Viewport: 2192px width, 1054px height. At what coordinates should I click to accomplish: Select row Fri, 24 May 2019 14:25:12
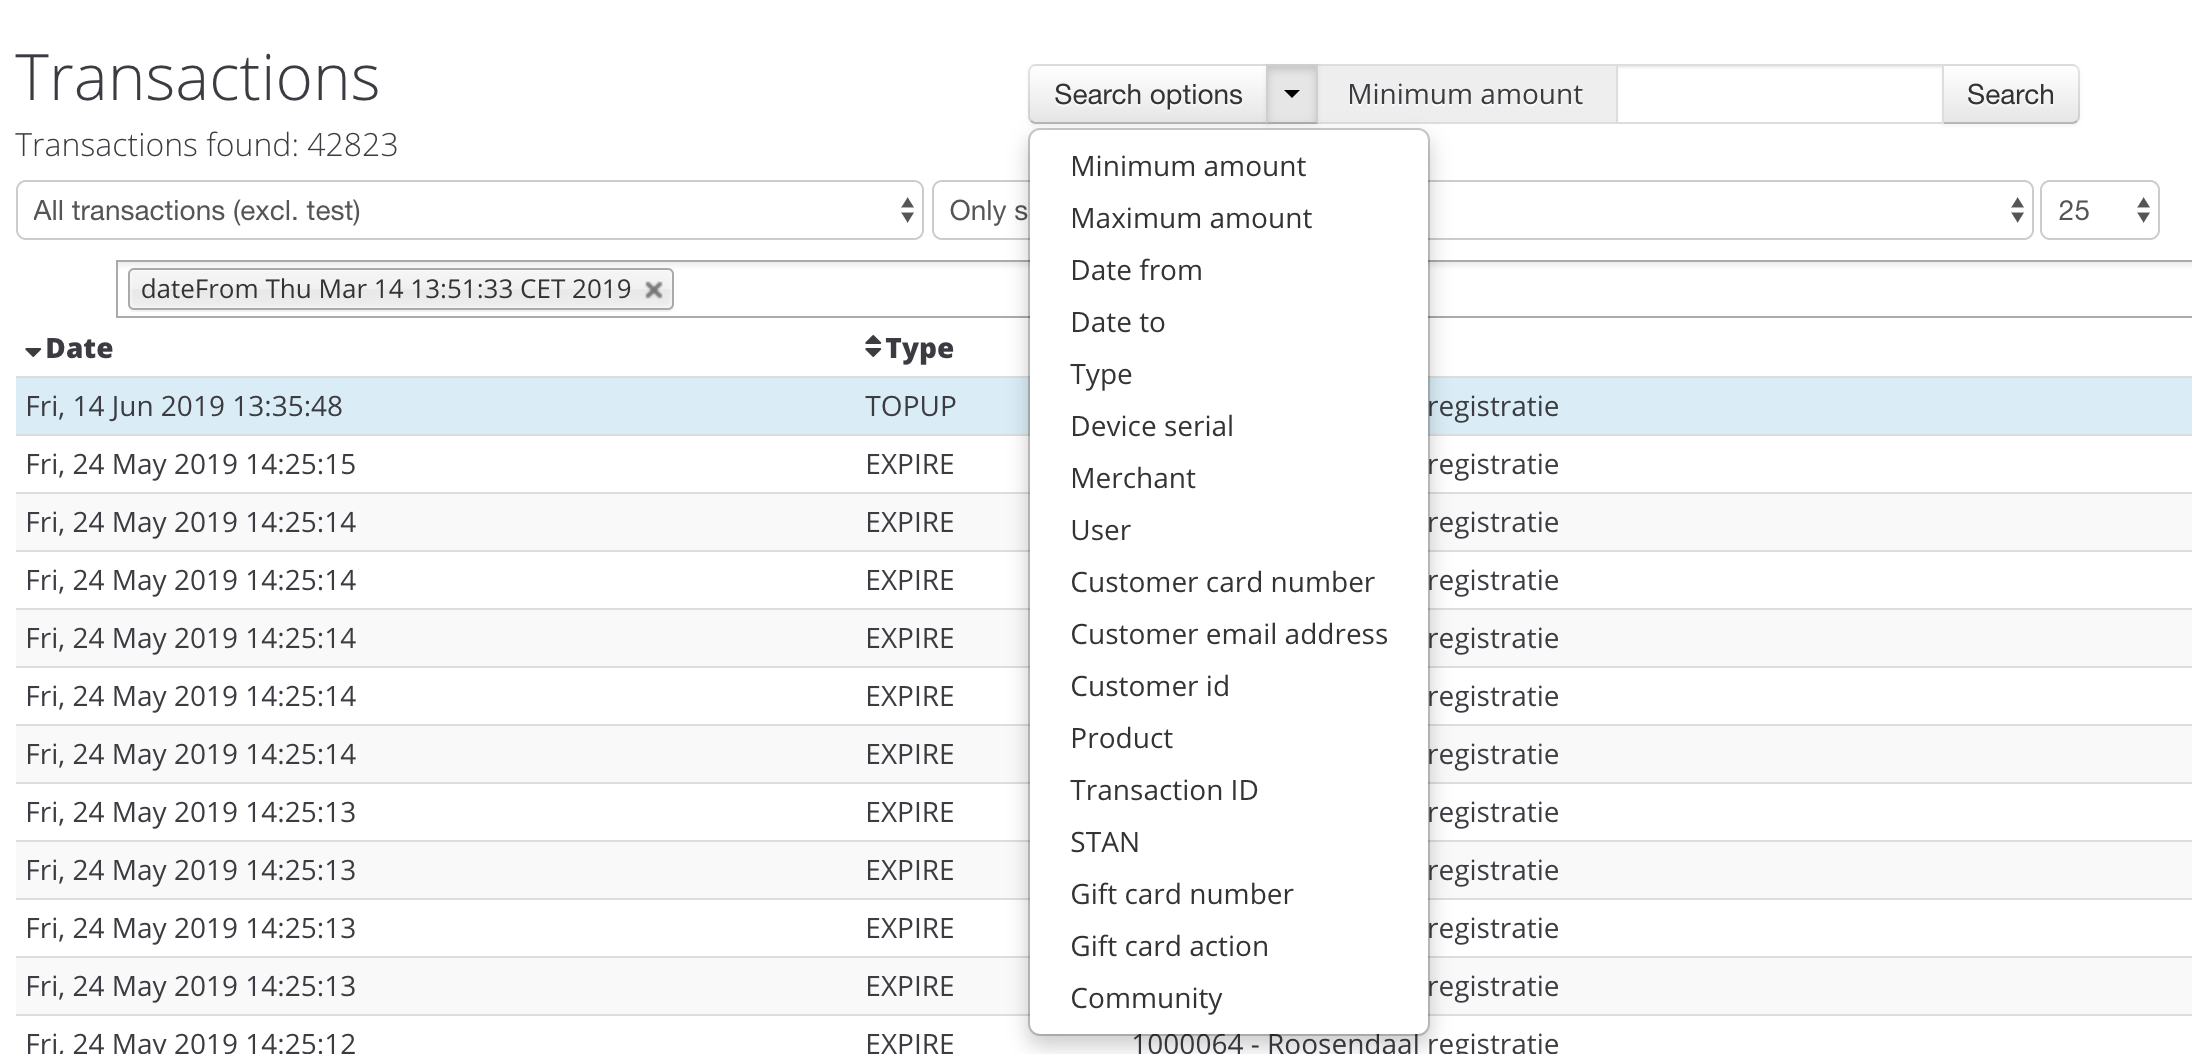point(1104,1036)
